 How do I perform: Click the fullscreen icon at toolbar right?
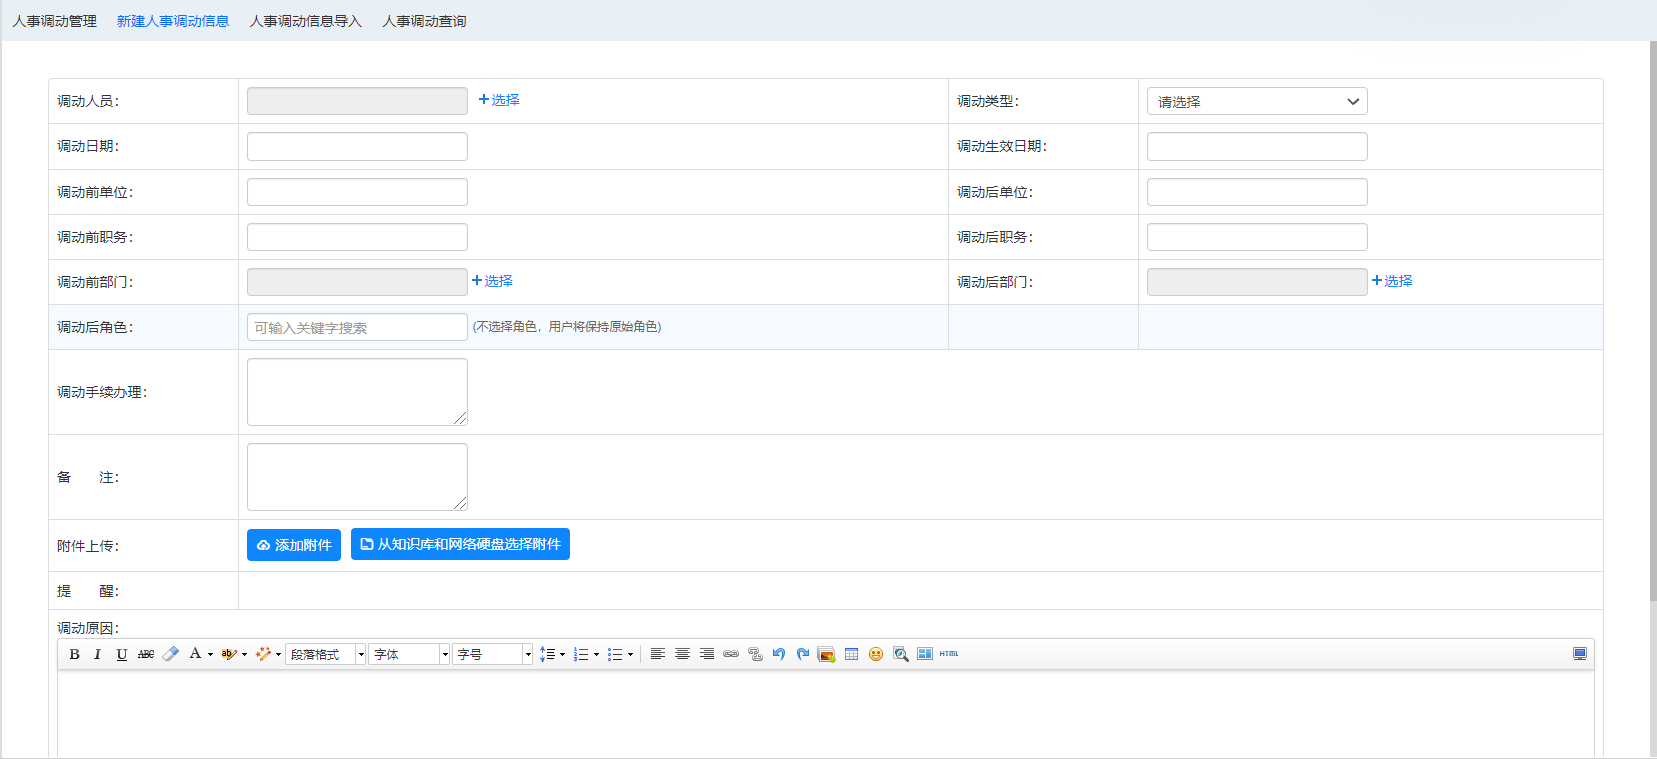click(x=1580, y=654)
